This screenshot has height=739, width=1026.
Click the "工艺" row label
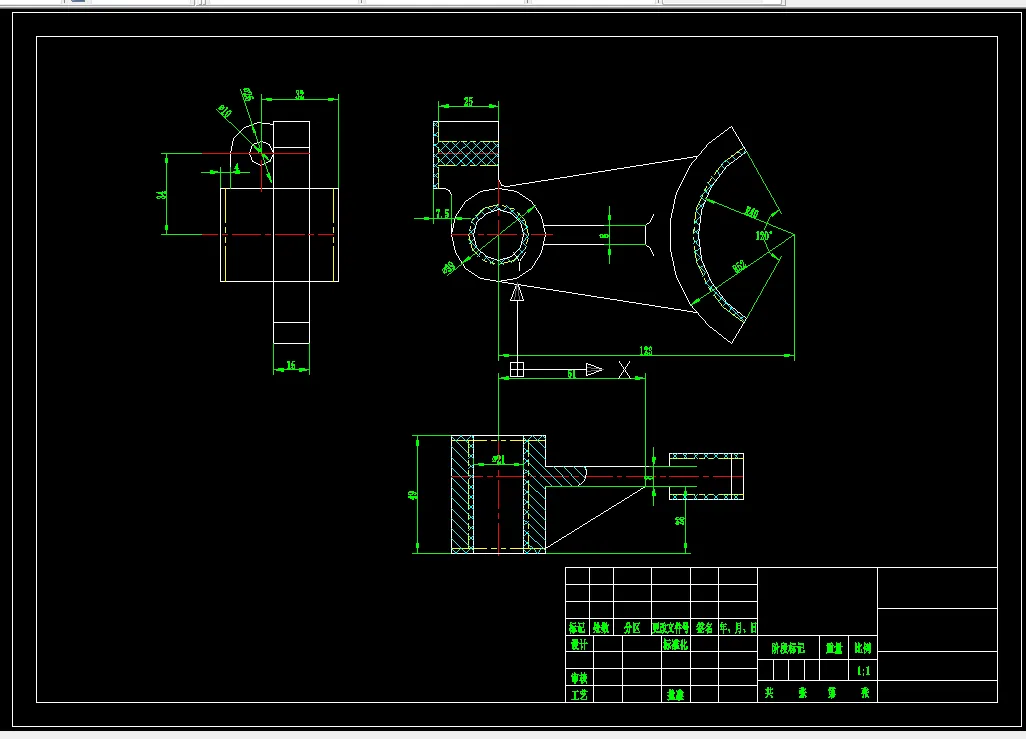579,694
